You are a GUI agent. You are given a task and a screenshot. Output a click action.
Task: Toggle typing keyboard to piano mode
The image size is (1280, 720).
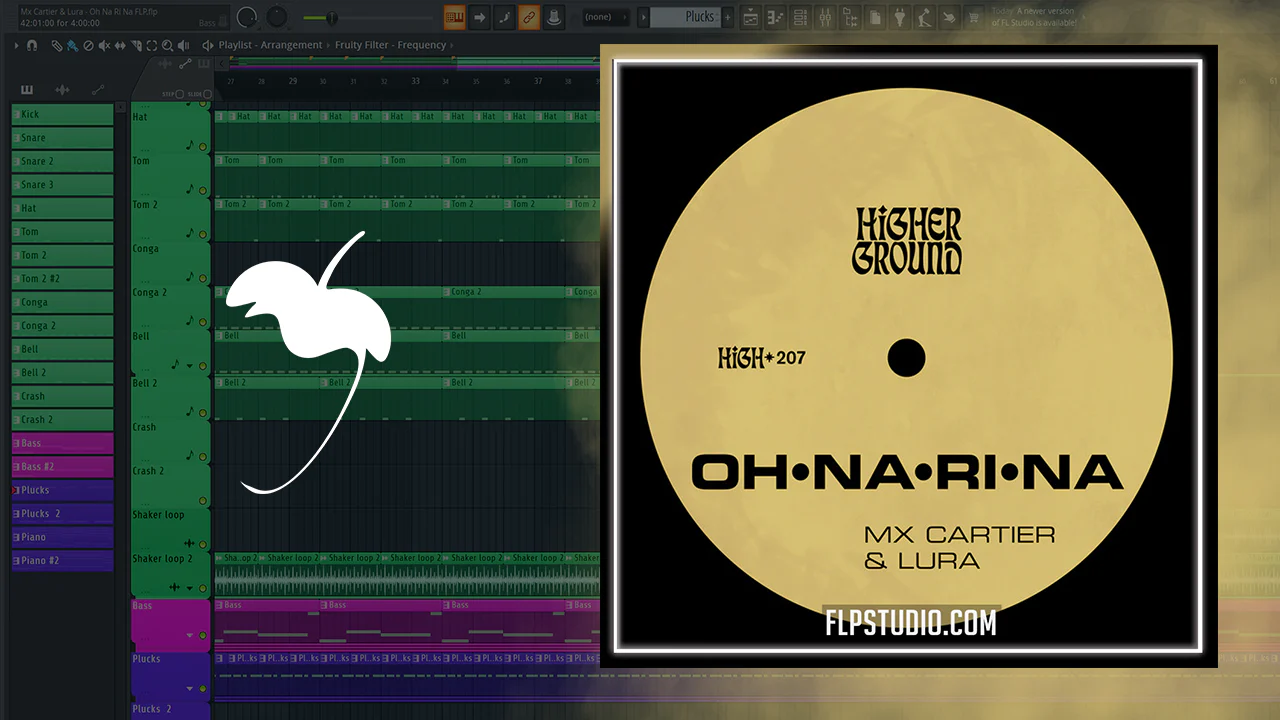[454, 17]
